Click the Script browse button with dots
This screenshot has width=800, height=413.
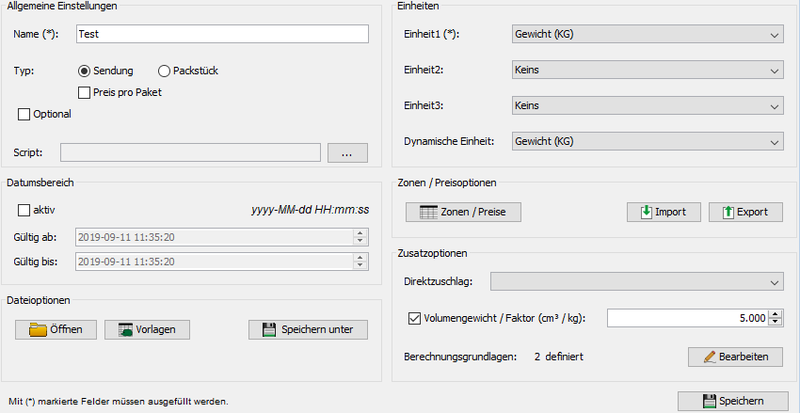coord(347,153)
